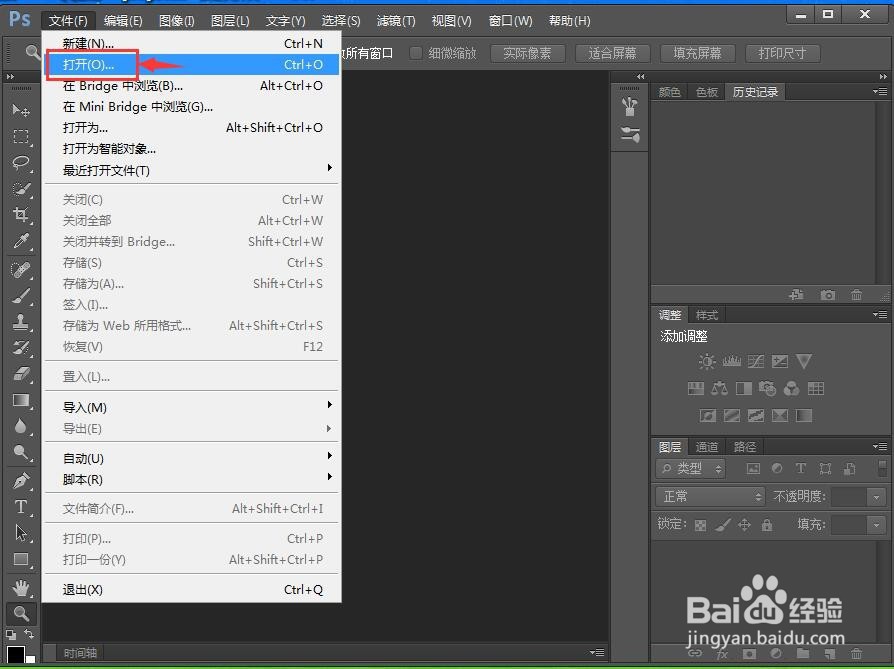
Task: Toggle lock transparent pixels in Layers panel
Action: (x=700, y=526)
